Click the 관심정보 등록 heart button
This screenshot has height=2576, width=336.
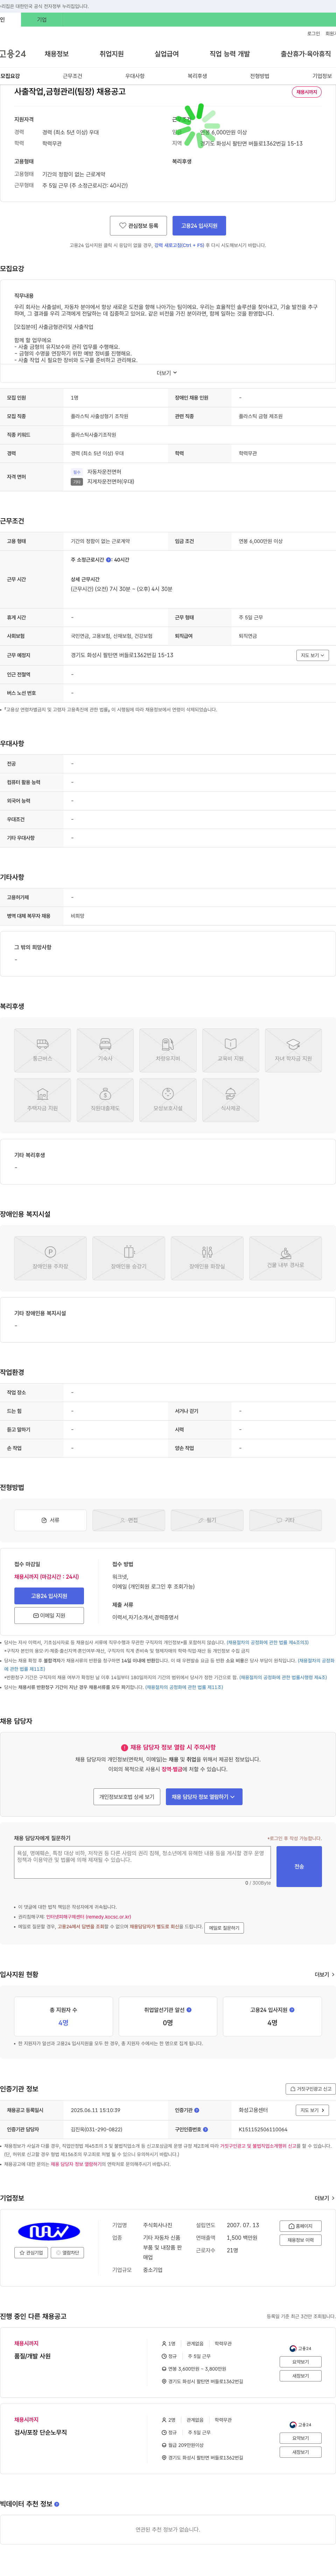tap(138, 226)
